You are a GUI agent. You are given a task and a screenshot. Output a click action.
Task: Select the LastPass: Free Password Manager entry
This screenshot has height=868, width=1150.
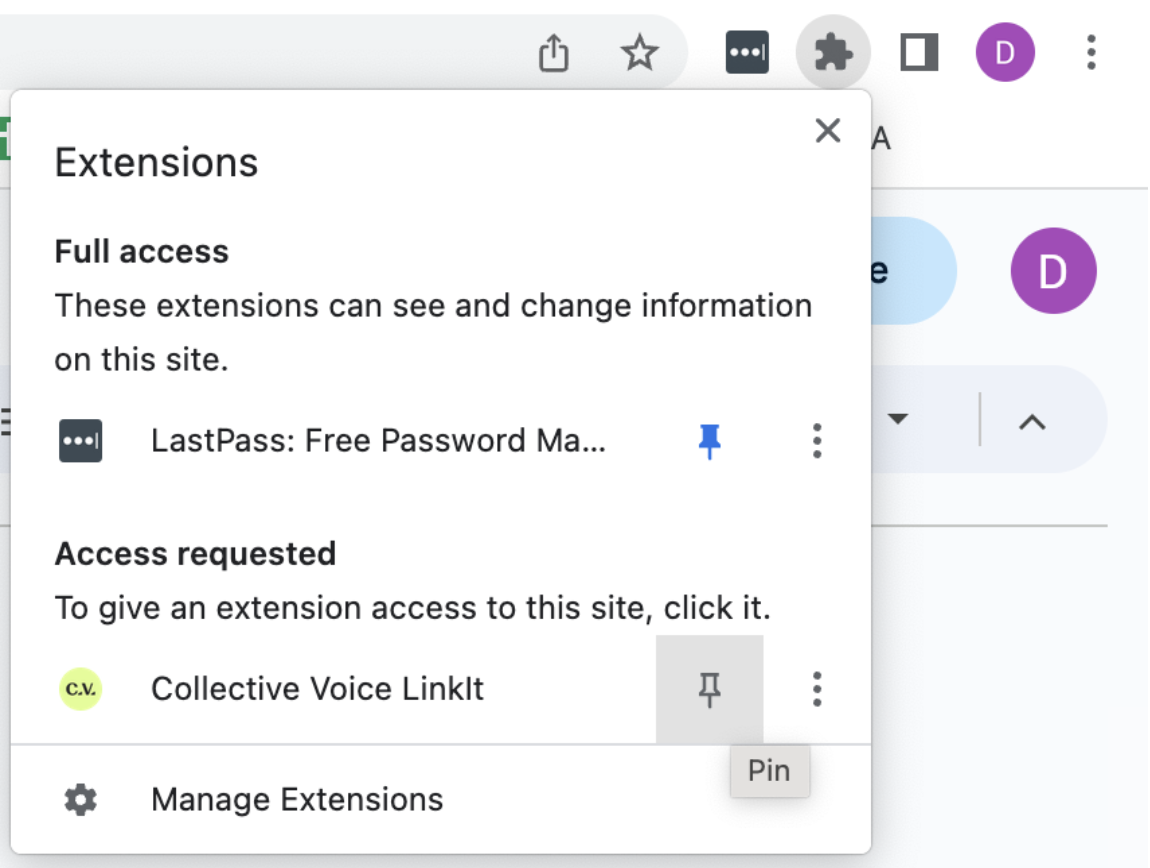click(x=378, y=441)
